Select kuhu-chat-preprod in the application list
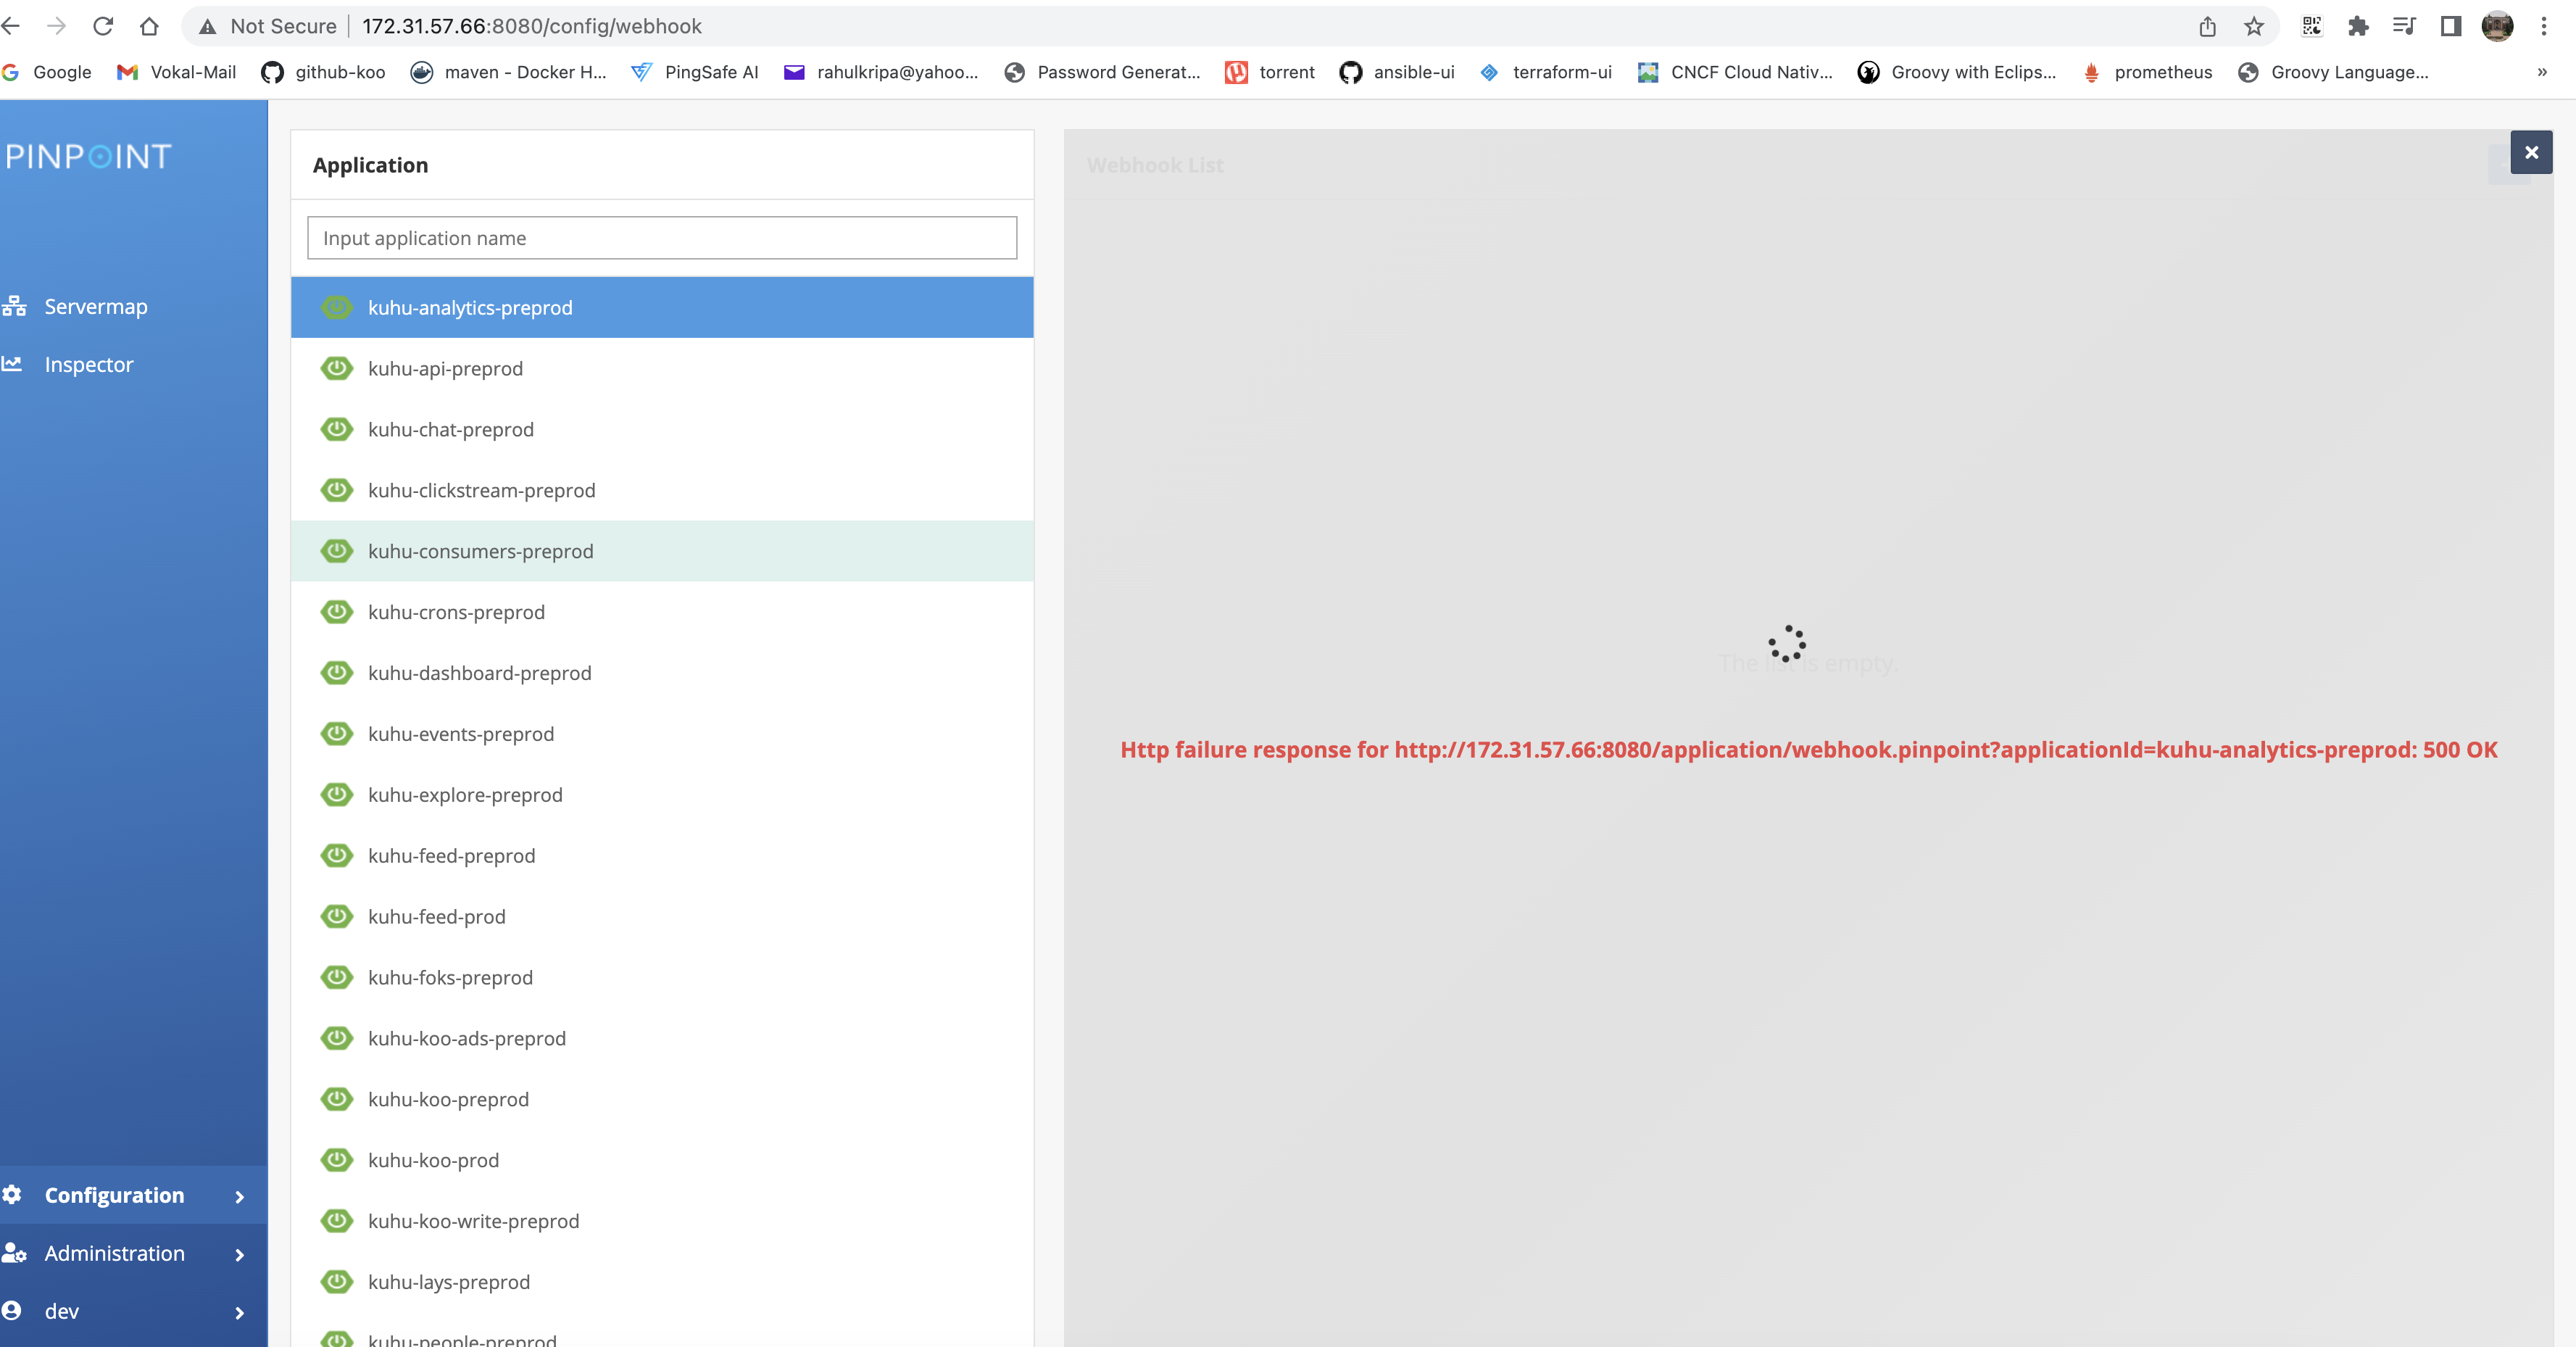This screenshot has width=2576, height=1347. [x=451, y=429]
